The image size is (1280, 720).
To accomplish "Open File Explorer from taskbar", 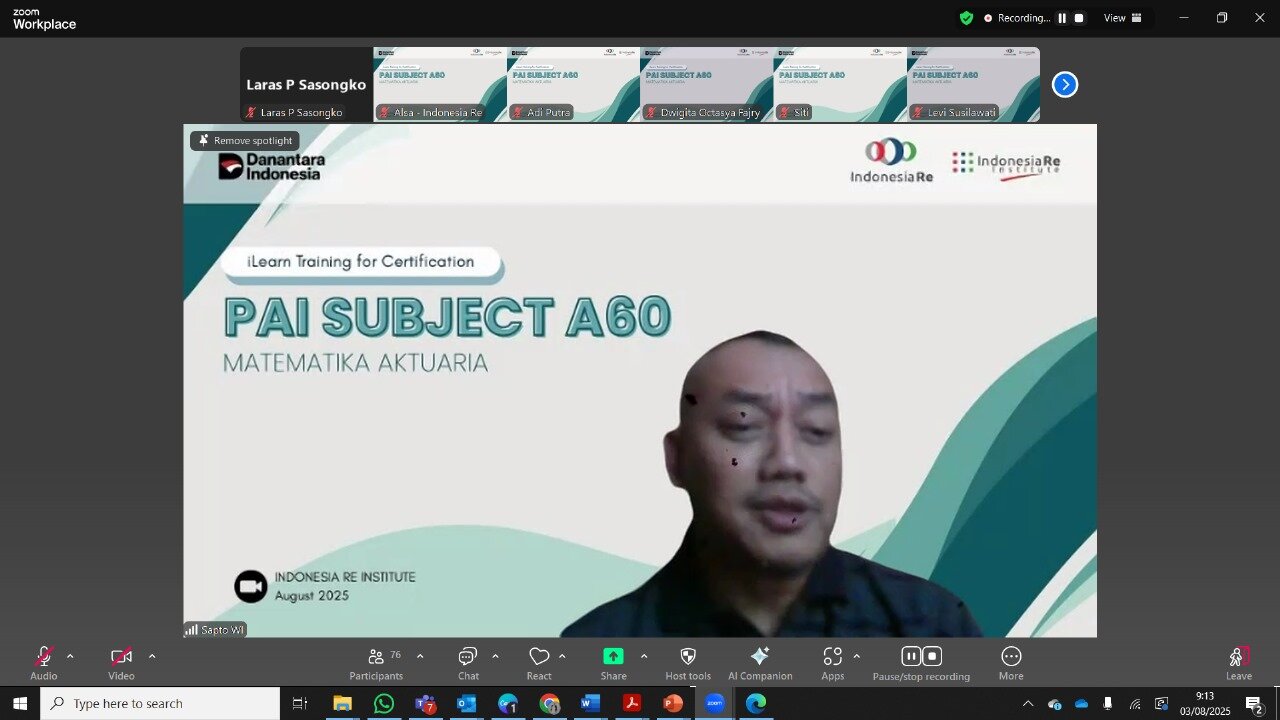I will (x=342, y=704).
